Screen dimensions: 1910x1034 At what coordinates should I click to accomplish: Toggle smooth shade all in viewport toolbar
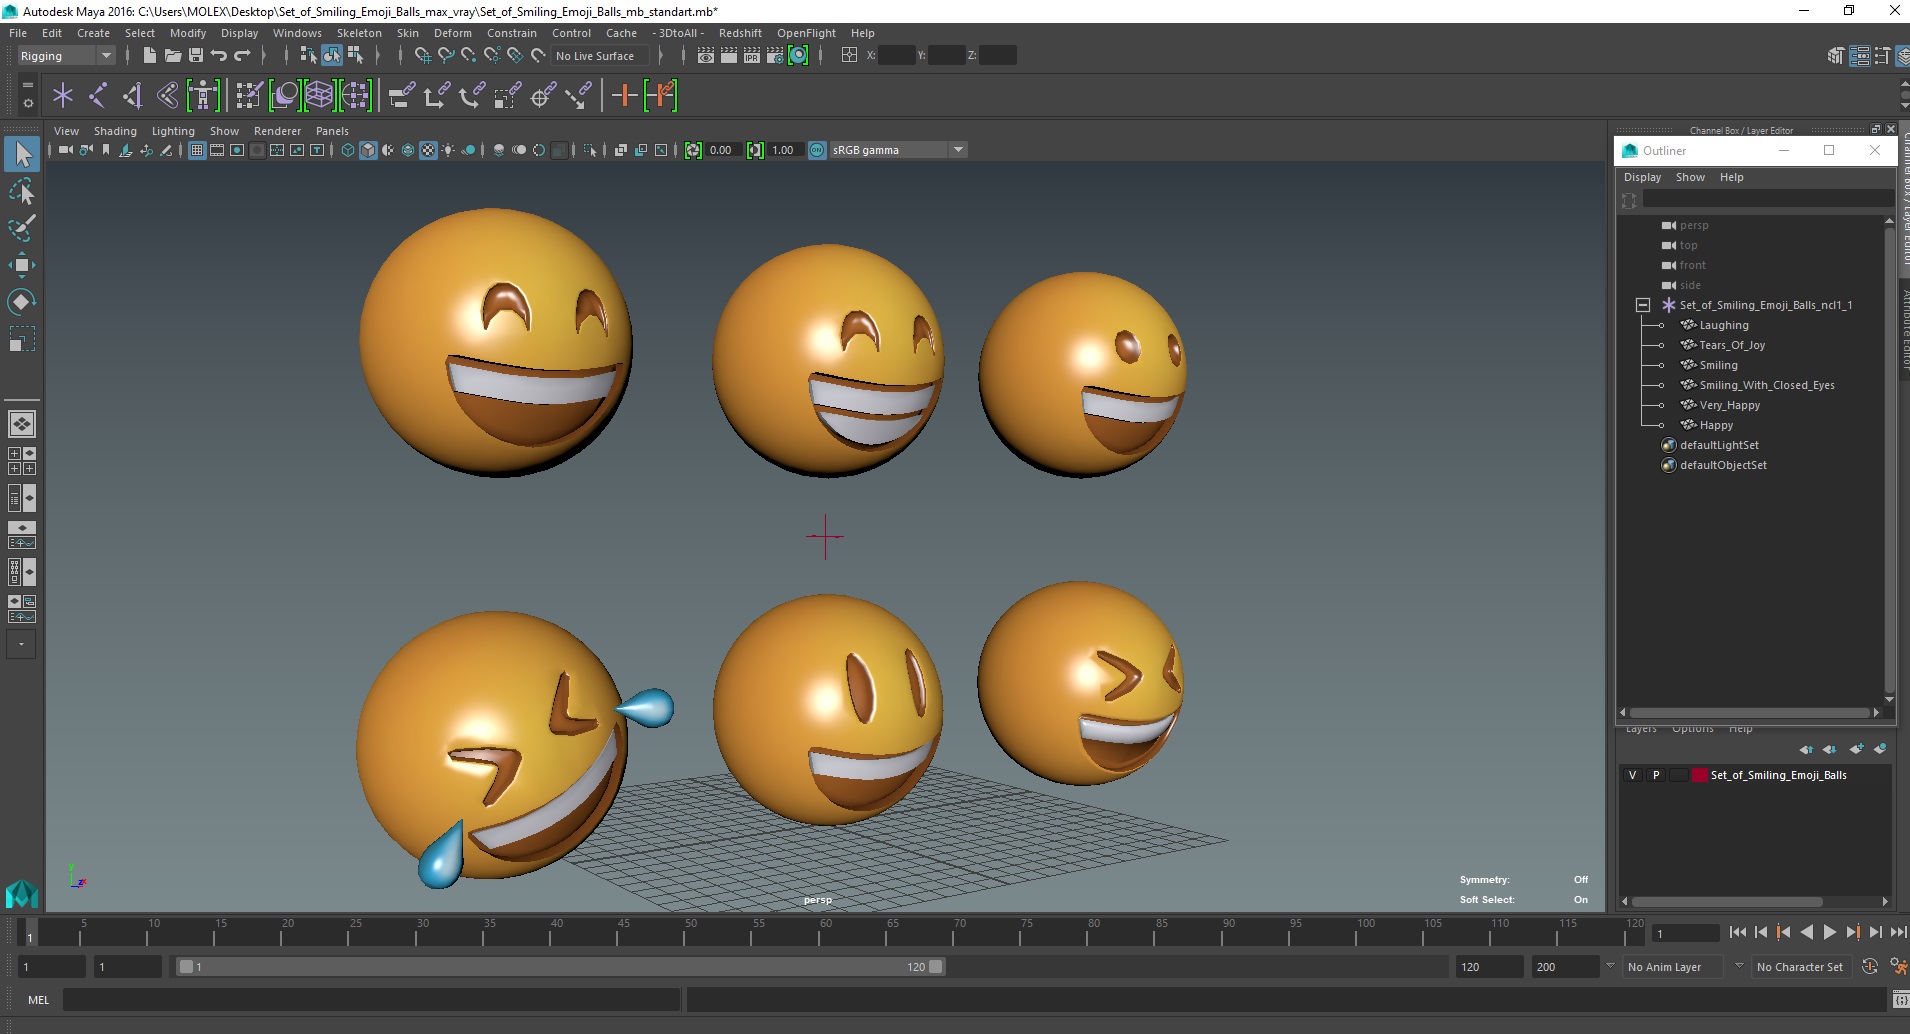coord(368,150)
